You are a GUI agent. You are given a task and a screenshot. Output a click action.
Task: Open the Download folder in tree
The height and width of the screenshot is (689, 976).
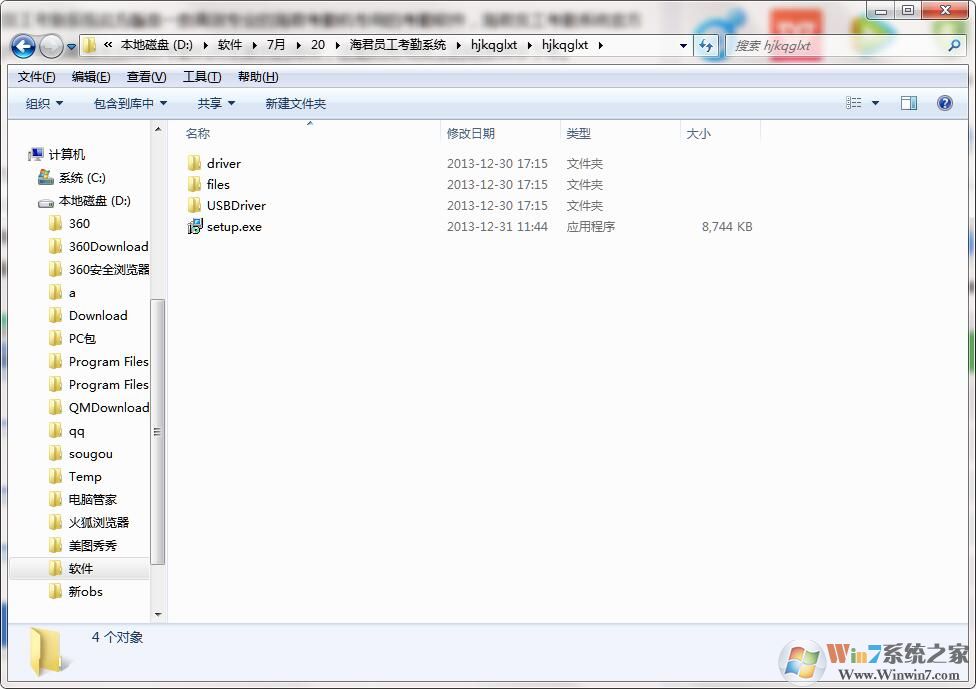(98, 316)
